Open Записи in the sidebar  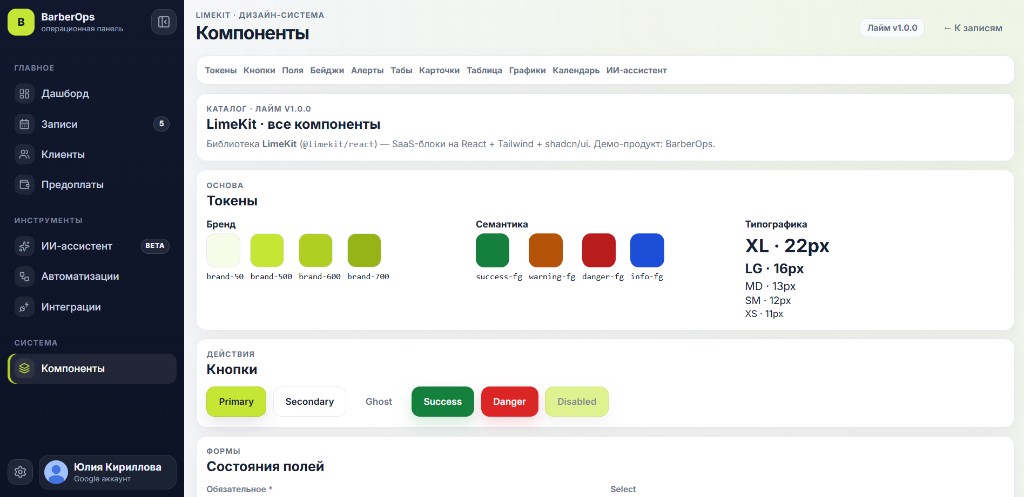point(92,124)
